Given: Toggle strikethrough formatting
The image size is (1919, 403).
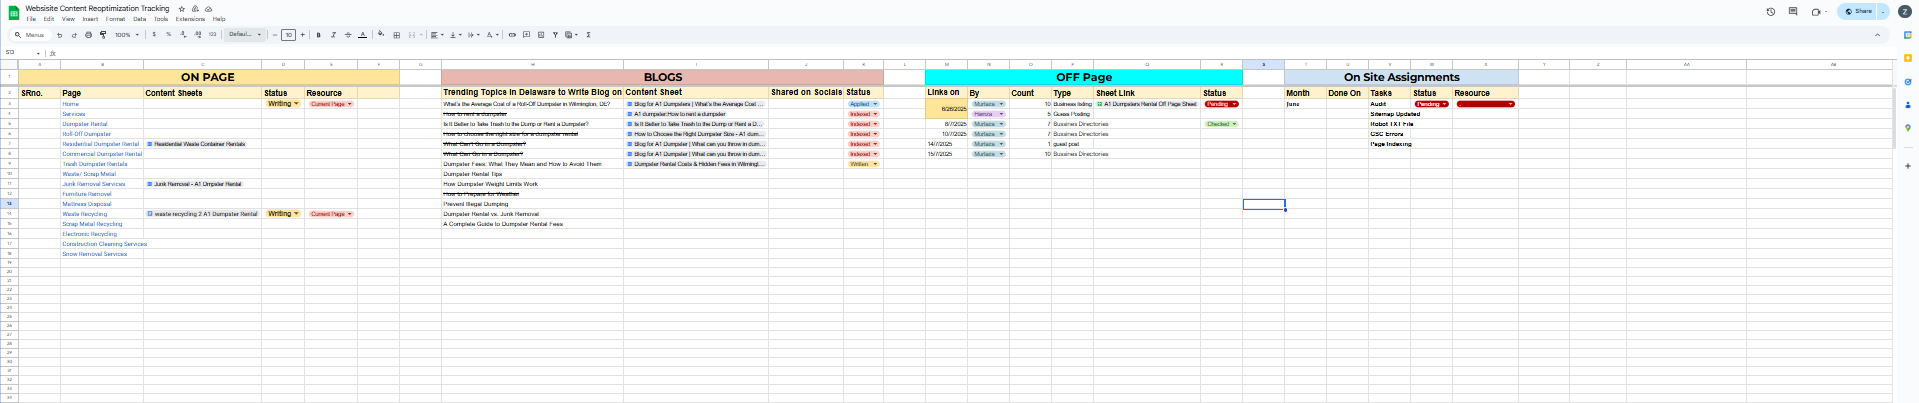Looking at the screenshot, I should pyautogui.click(x=348, y=35).
